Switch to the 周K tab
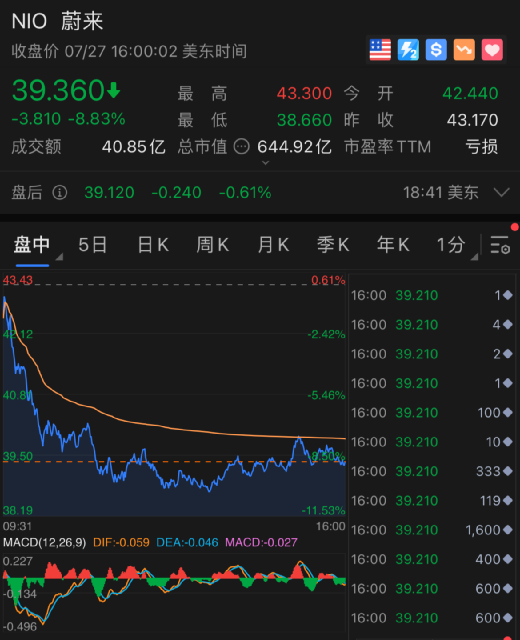Image resolution: width=520 pixels, height=640 pixels. [213, 245]
